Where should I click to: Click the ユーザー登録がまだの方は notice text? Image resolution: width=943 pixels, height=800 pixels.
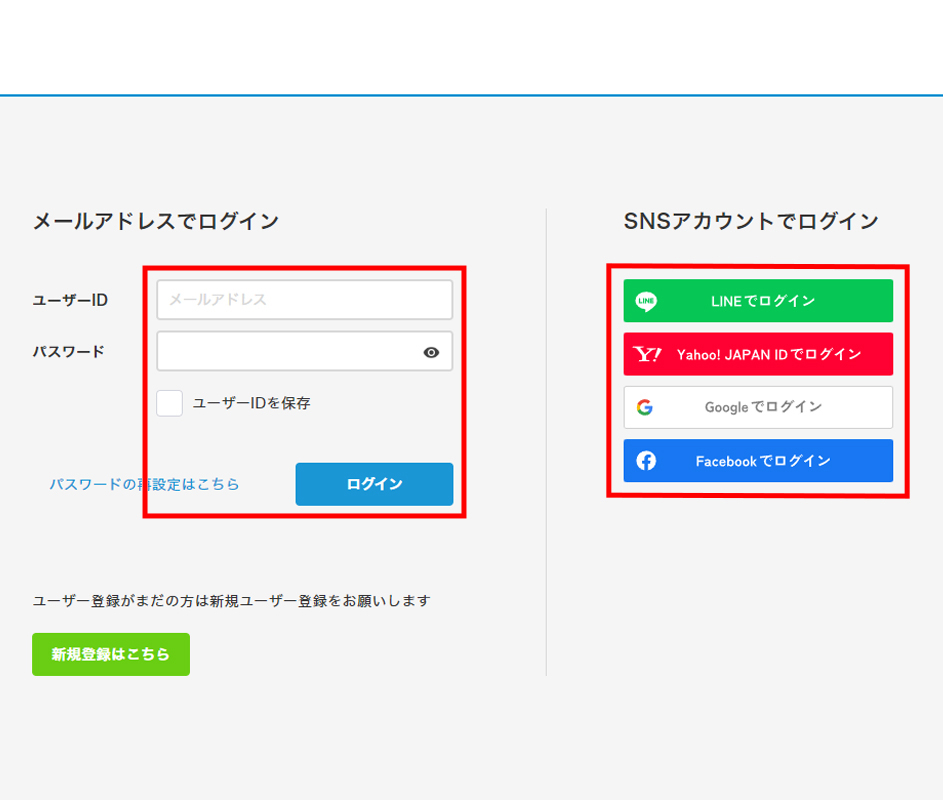click(x=232, y=601)
